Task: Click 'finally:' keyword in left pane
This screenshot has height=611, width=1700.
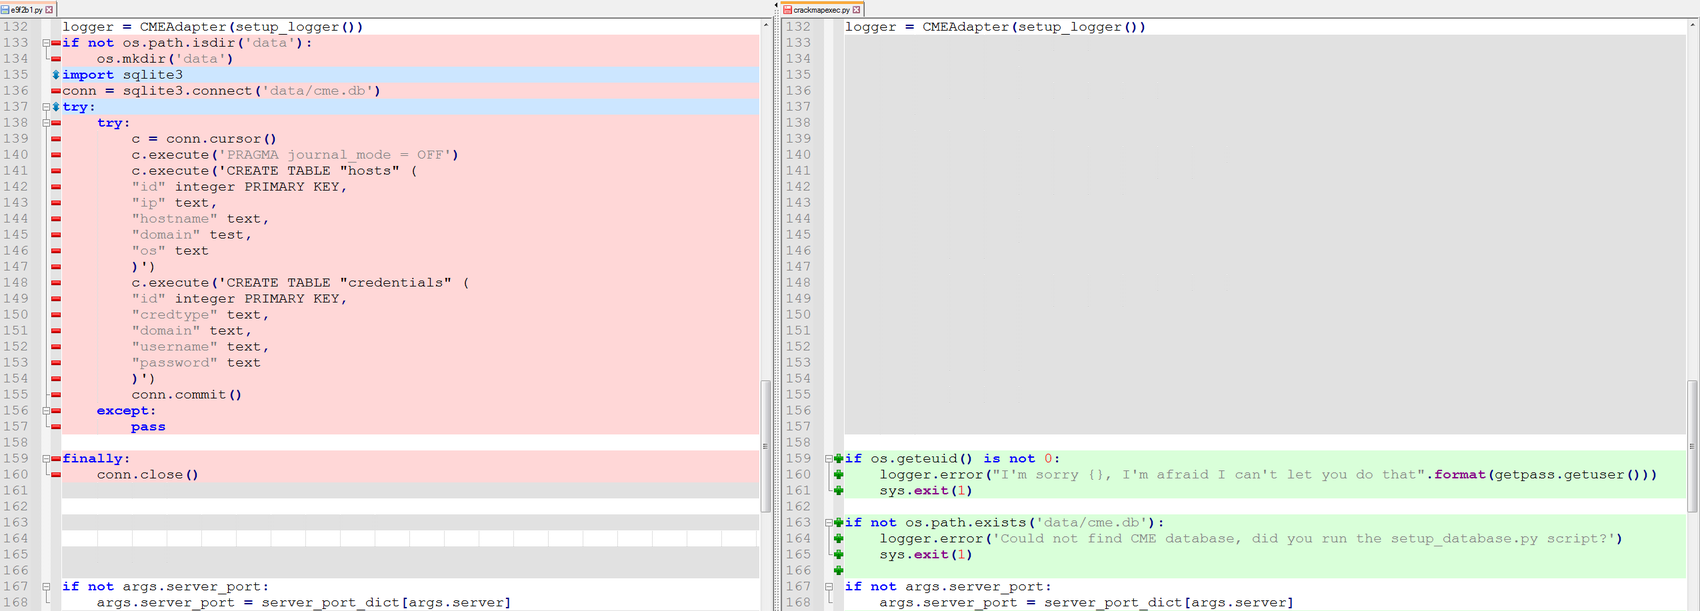Action: point(96,459)
